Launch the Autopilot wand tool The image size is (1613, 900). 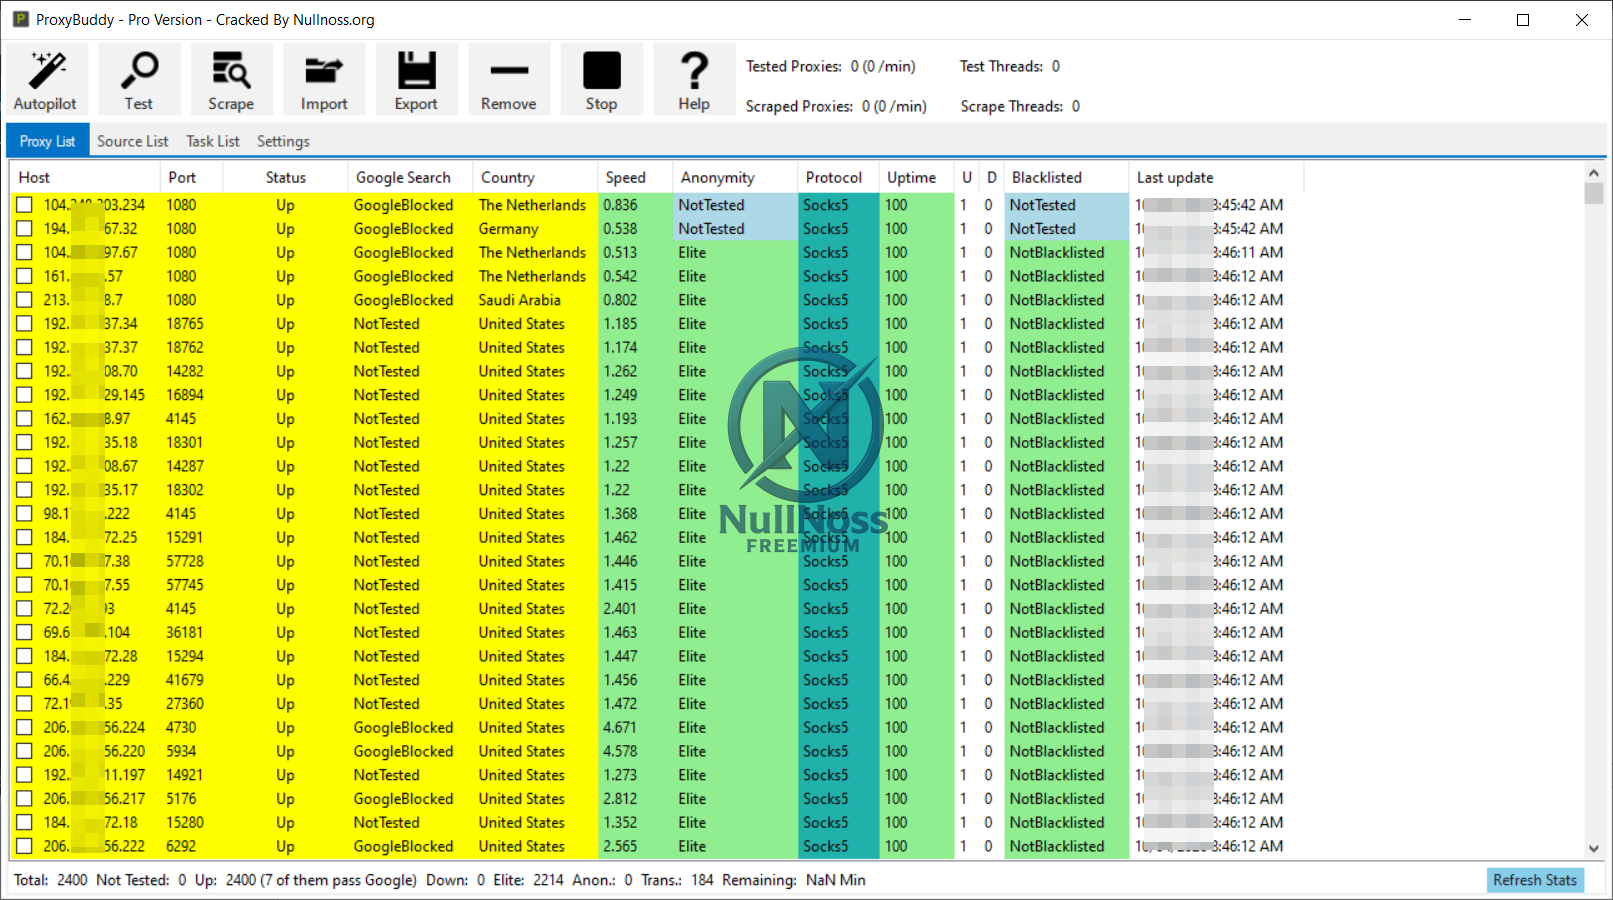45,80
